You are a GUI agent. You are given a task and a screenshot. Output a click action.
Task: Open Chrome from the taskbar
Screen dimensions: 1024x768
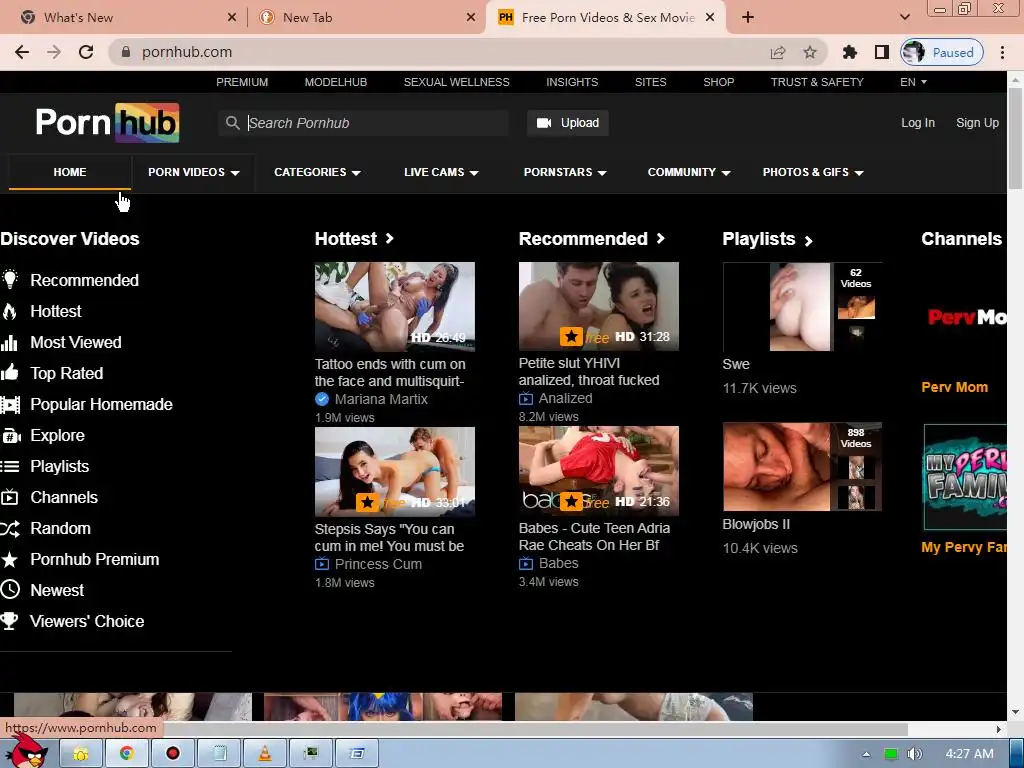coord(127,754)
